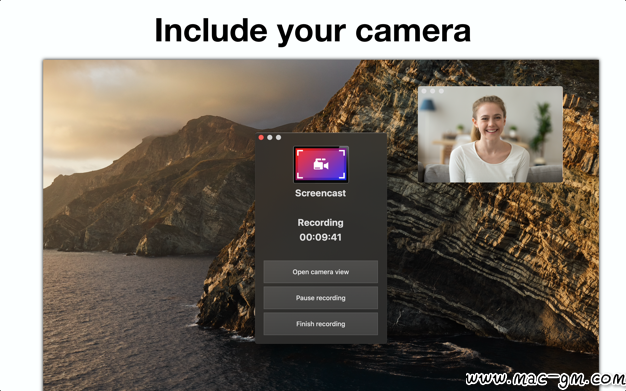Pause the recording
626x391 pixels.
pyautogui.click(x=321, y=298)
